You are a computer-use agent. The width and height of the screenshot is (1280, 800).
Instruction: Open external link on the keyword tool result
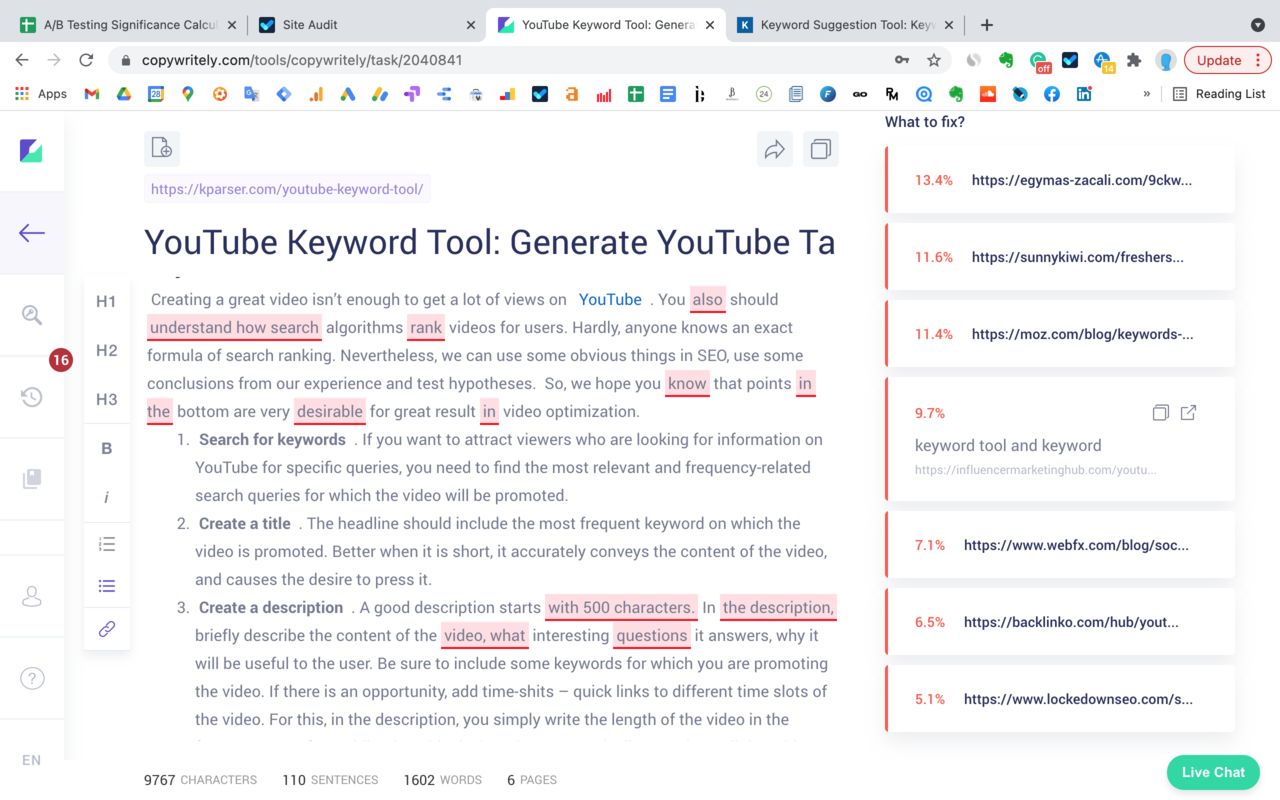tap(1188, 412)
